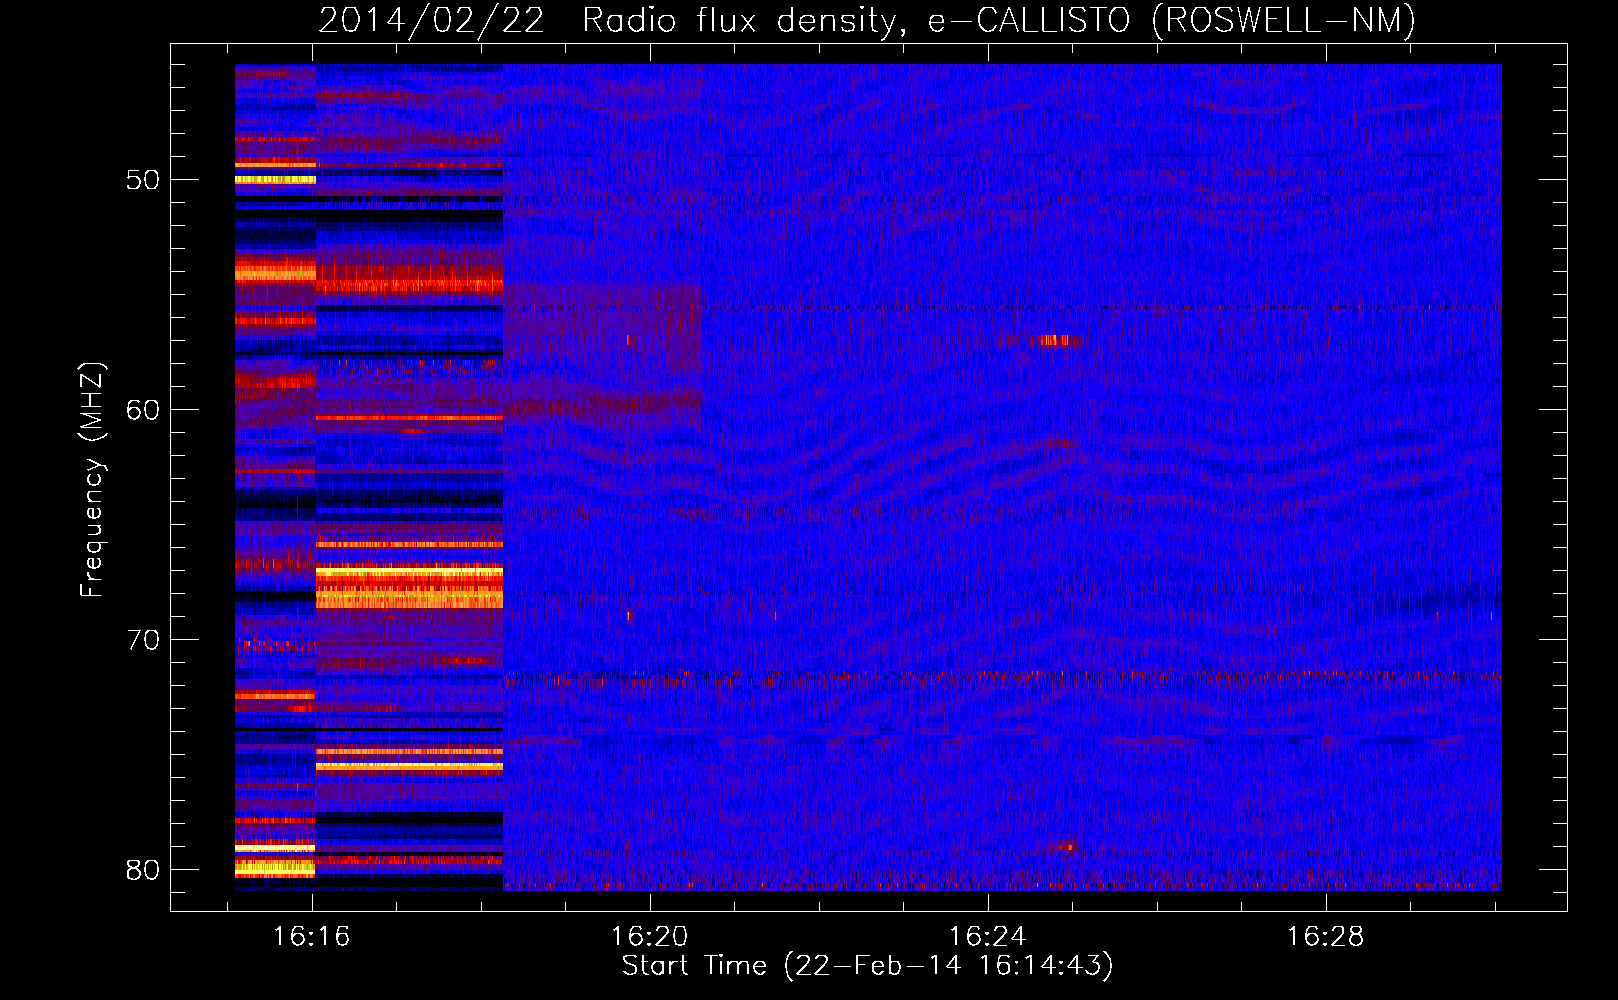The height and width of the screenshot is (1000, 1618).
Task: Click the 16:28 time tick label
Action: (x=1325, y=937)
